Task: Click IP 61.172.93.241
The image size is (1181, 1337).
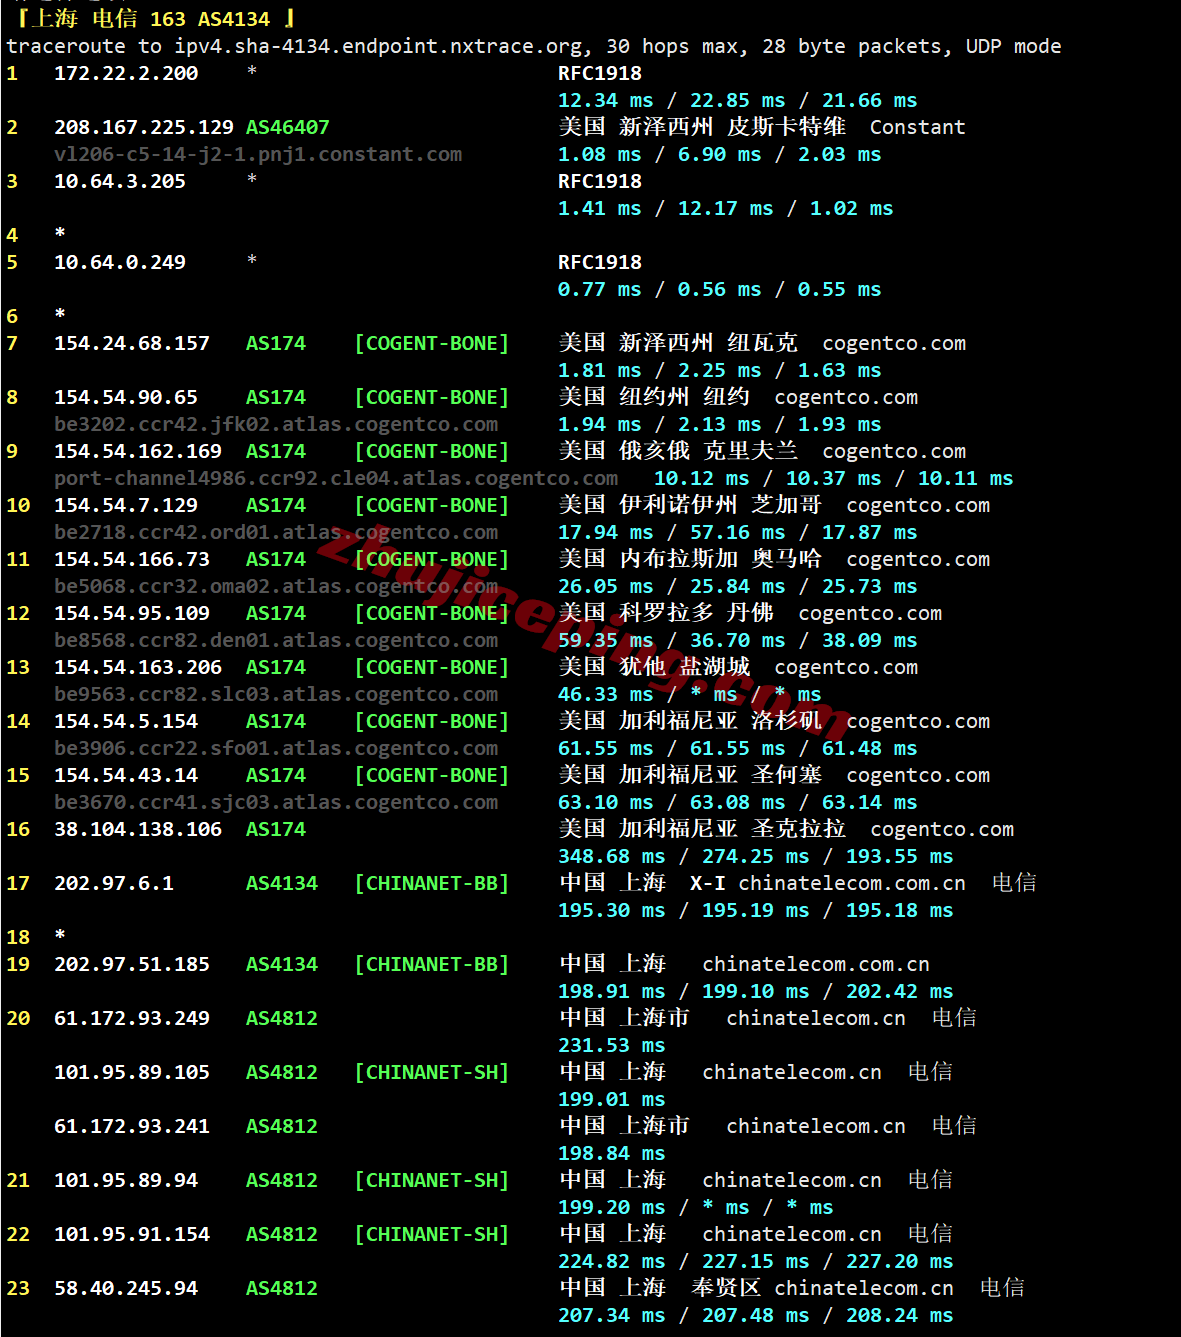Action: pyautogui.click(x=132, y=1126)
